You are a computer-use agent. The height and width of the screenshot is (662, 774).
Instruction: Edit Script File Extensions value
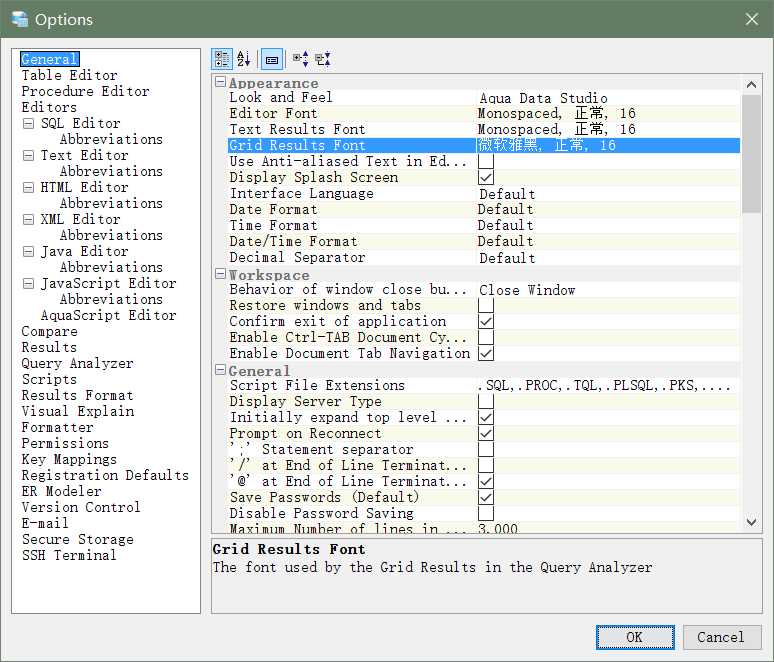click(608, 386)
